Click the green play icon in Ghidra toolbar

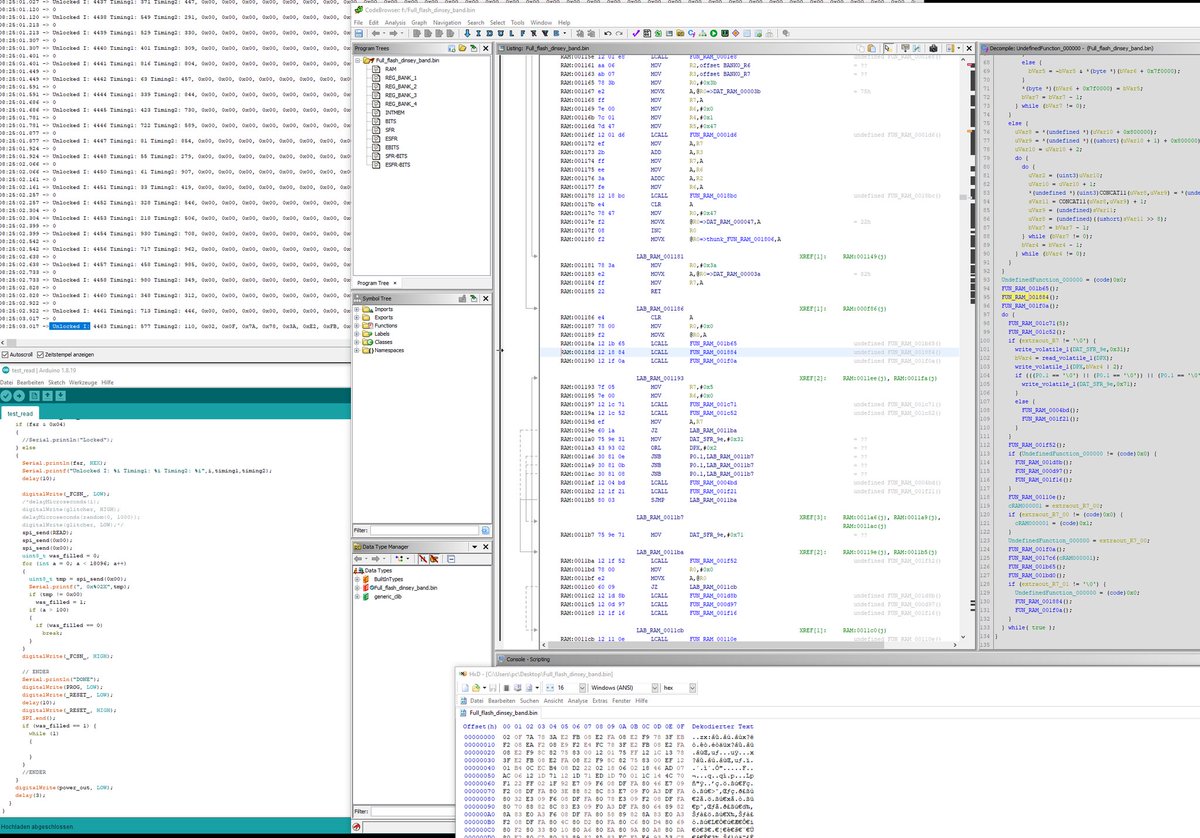pos(713,33)
